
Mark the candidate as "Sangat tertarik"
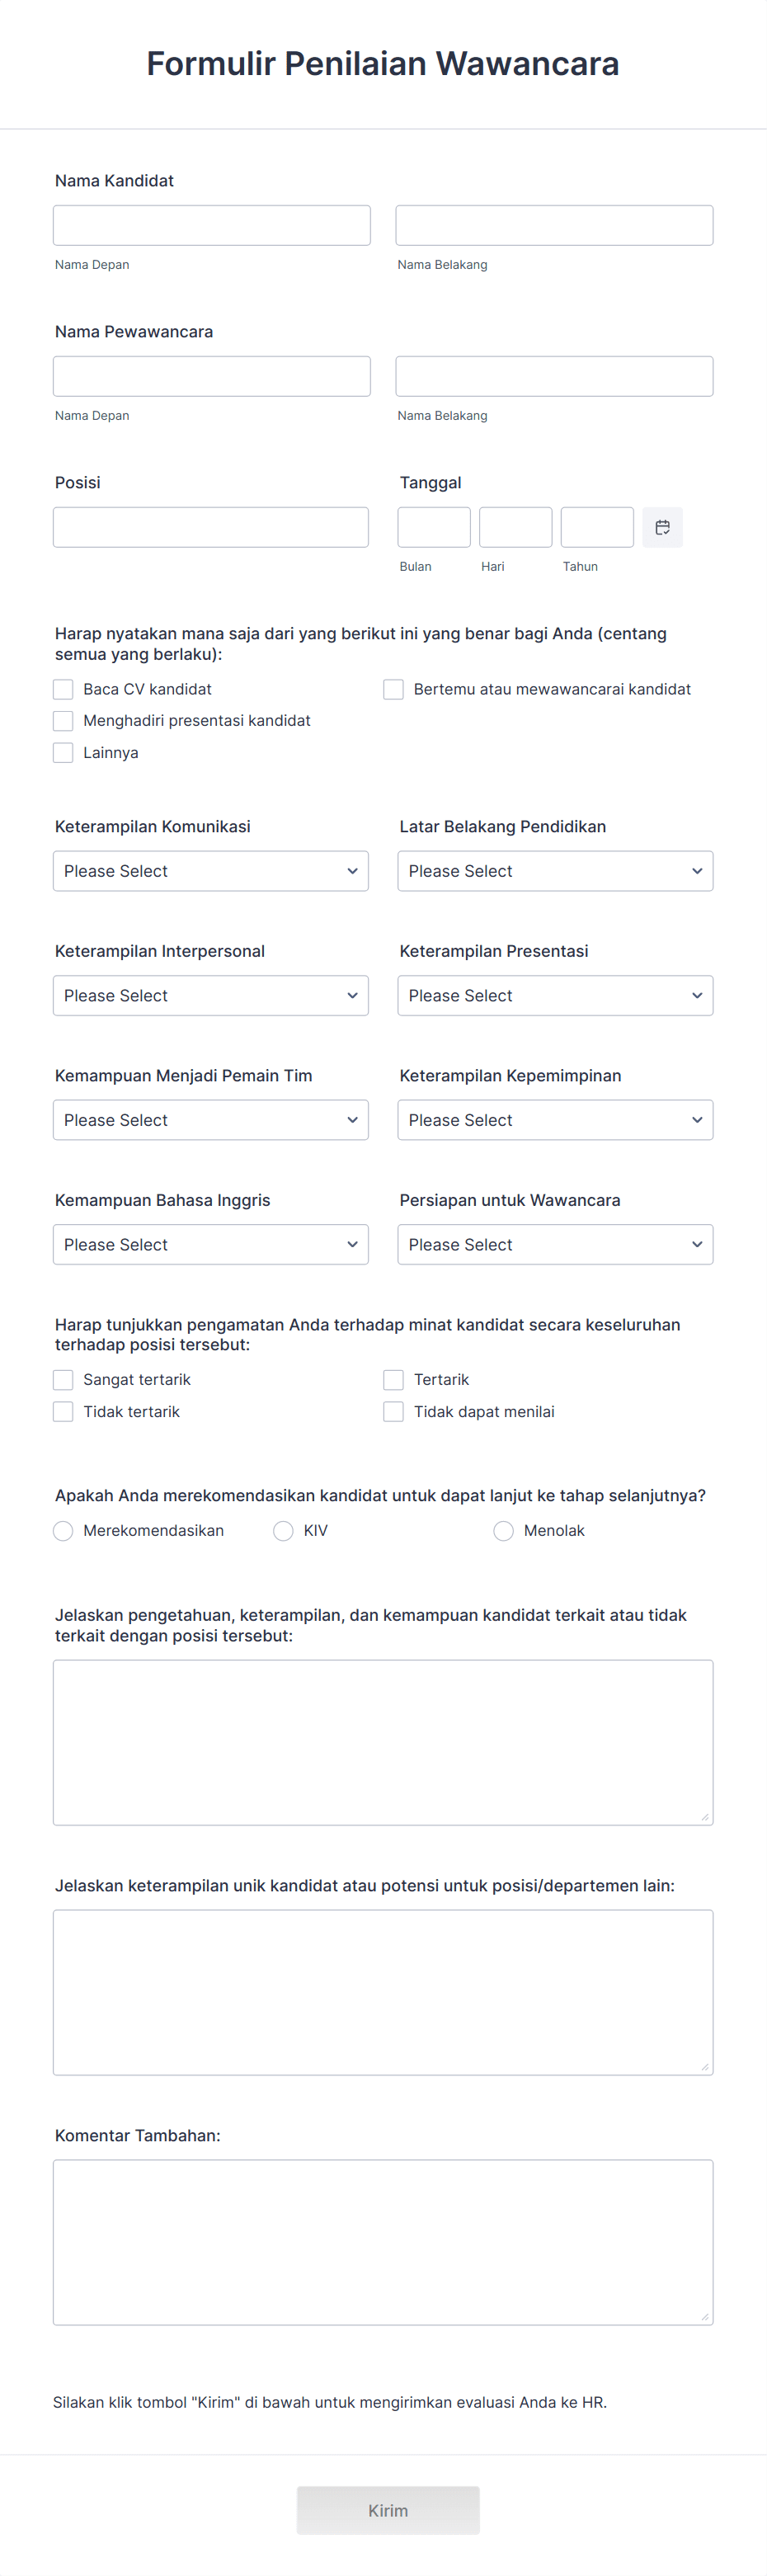pos(62,1379)
